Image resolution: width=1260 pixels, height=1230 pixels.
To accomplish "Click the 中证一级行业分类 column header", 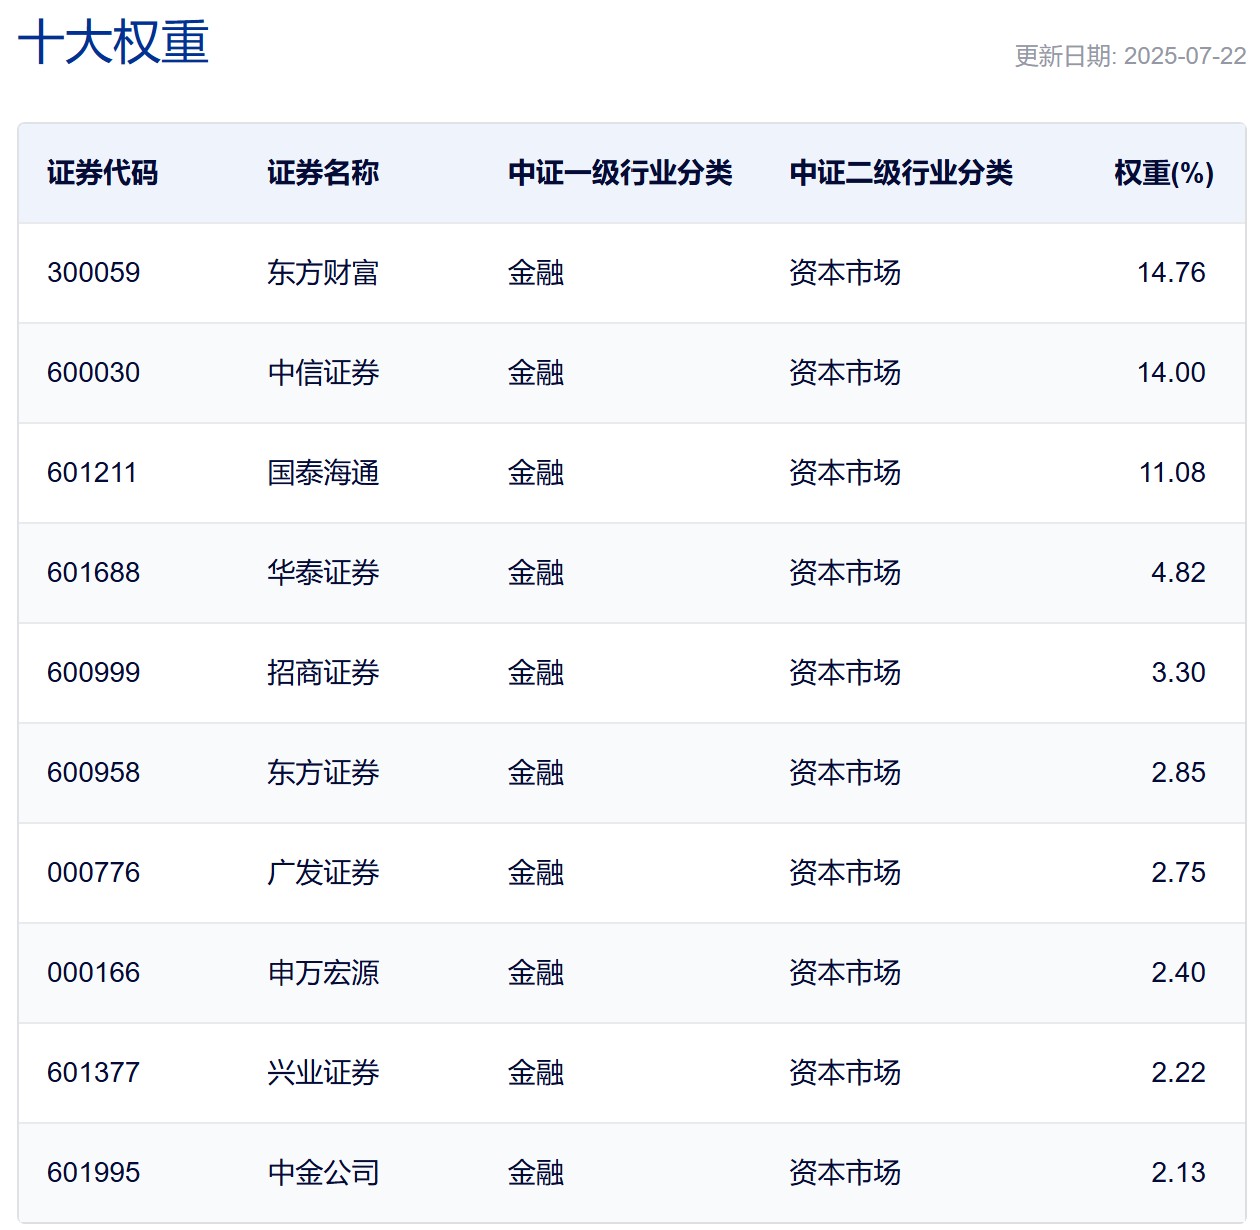I will 619,173.
